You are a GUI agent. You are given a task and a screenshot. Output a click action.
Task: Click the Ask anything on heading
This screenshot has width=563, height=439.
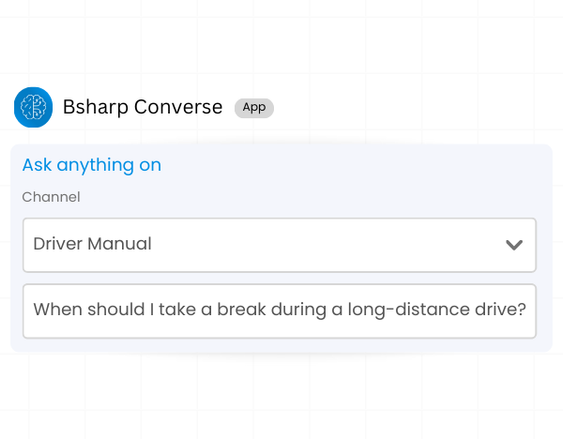92,165
